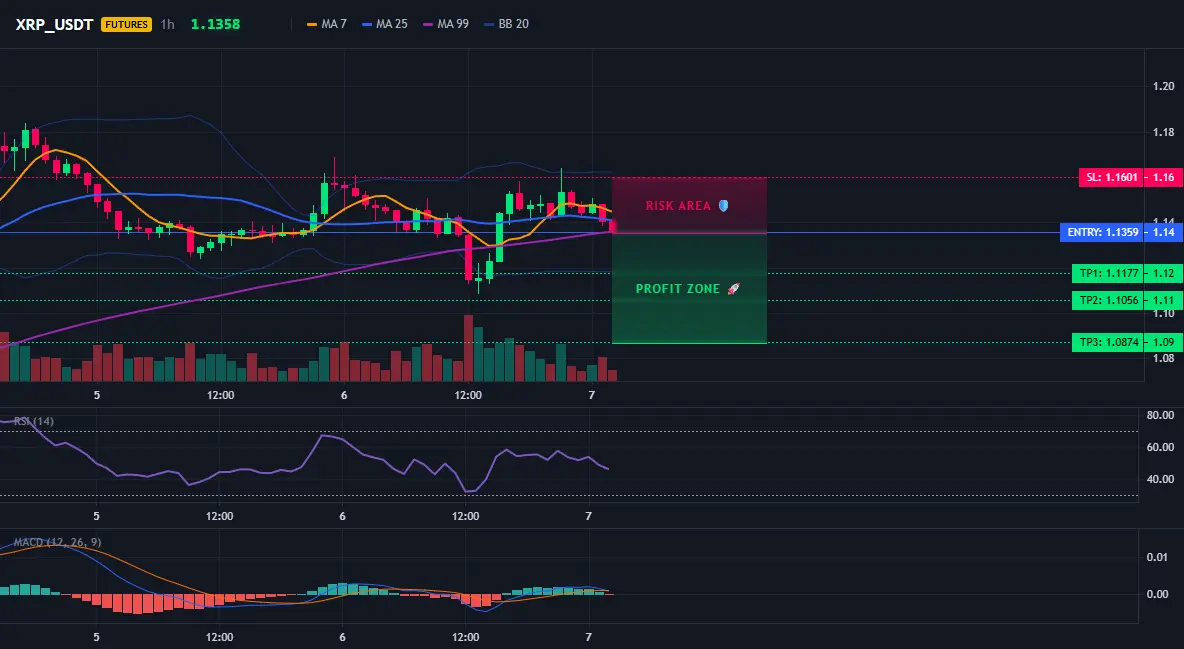Click the 80.00 RSI axis value
This screenshot has width=1184, height=649.
click(1160, 415)
